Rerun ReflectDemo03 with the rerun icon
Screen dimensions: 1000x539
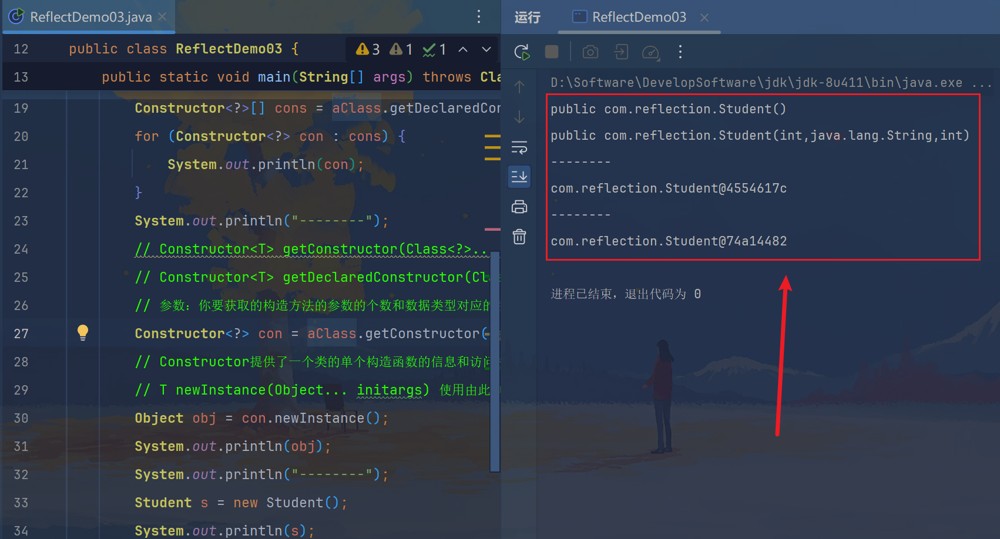pos(522,52)
